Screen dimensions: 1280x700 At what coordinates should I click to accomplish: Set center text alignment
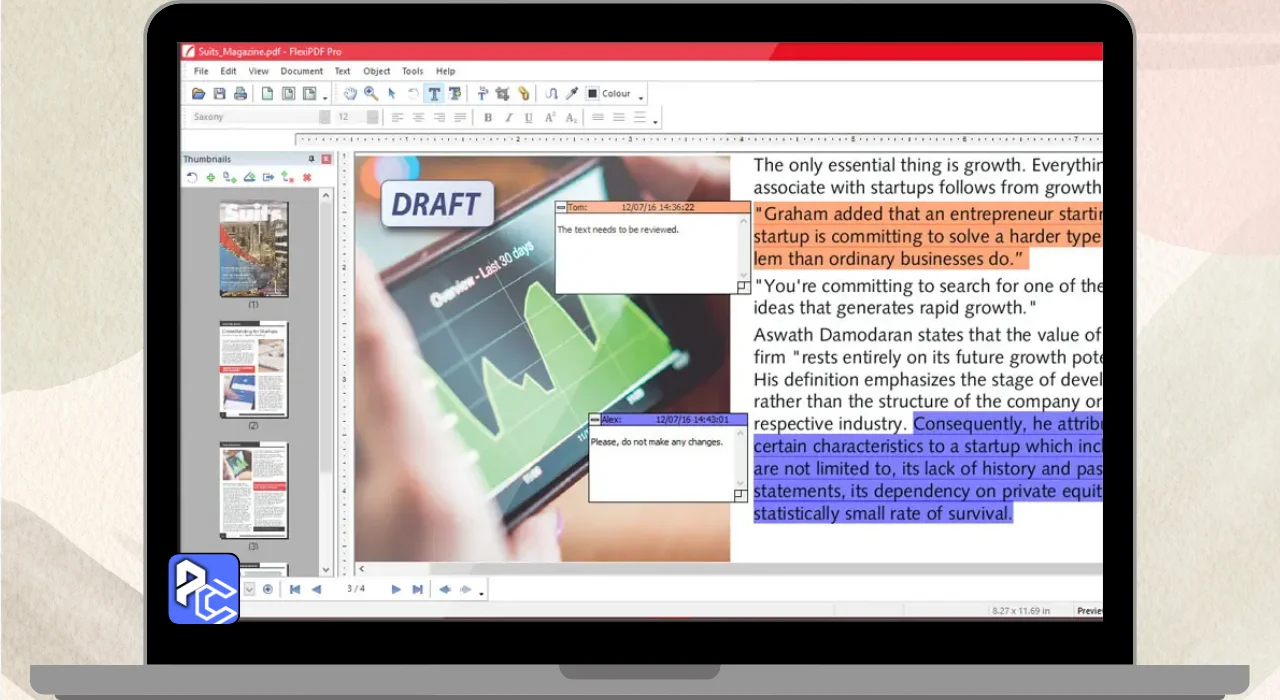click(x=418, y=117)
